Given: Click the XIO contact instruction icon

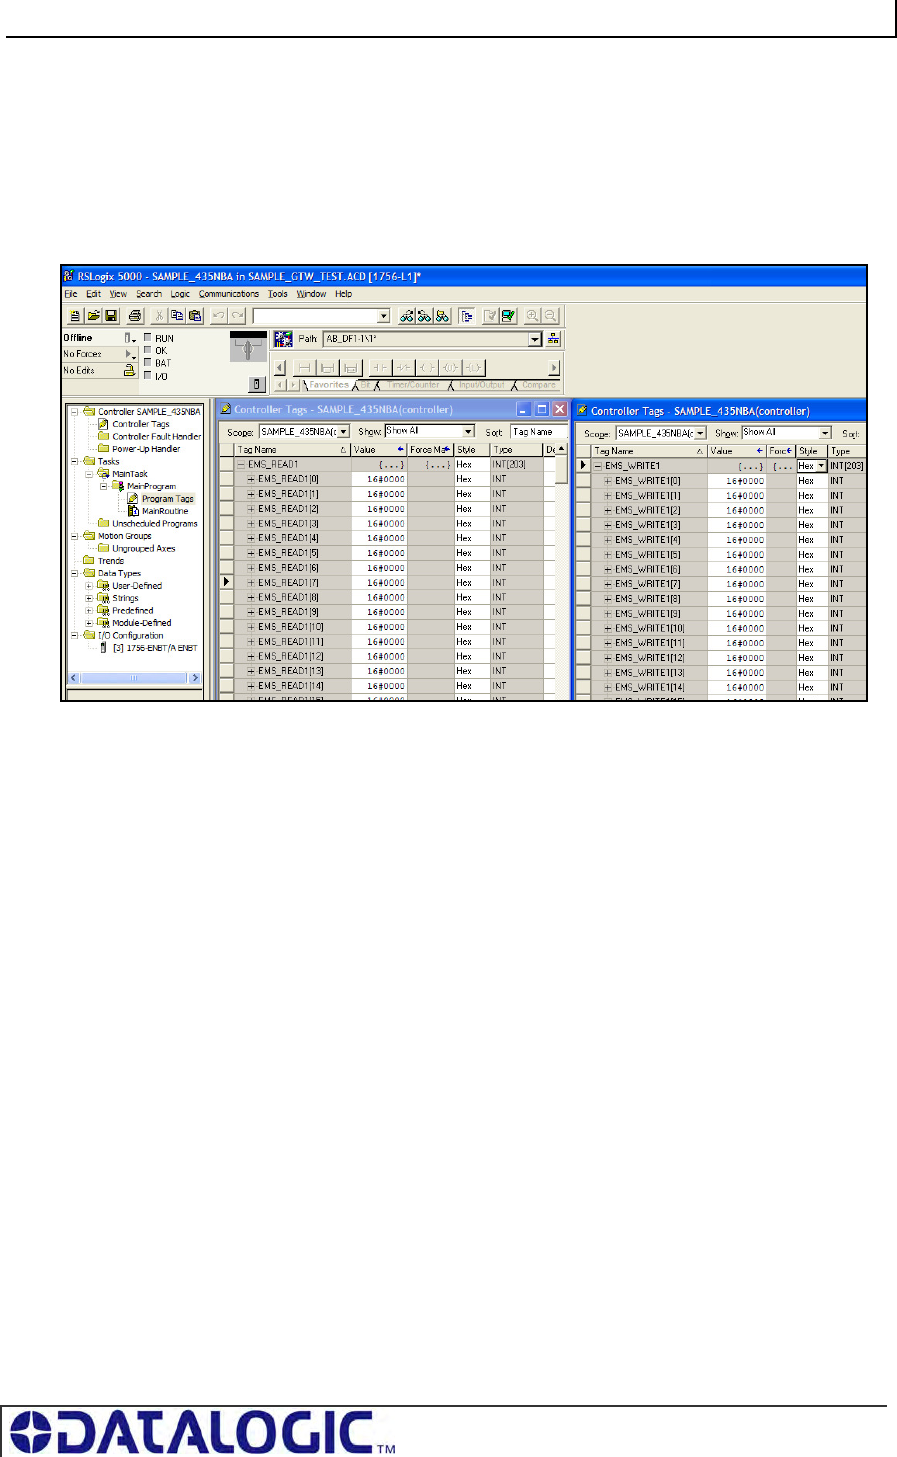Looking at the screenshot, I should [x=403, y=367].
